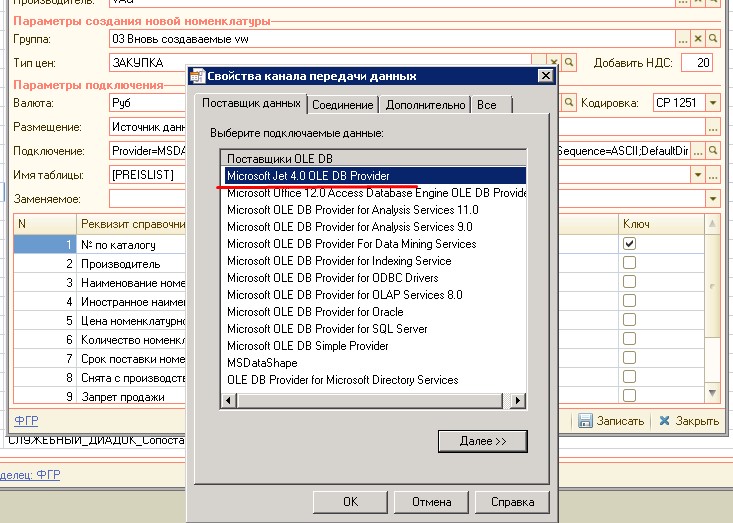Screen dimensions: 733x523
Task: Click table scrollbar up arrow
Action: [x=712, y=224]
